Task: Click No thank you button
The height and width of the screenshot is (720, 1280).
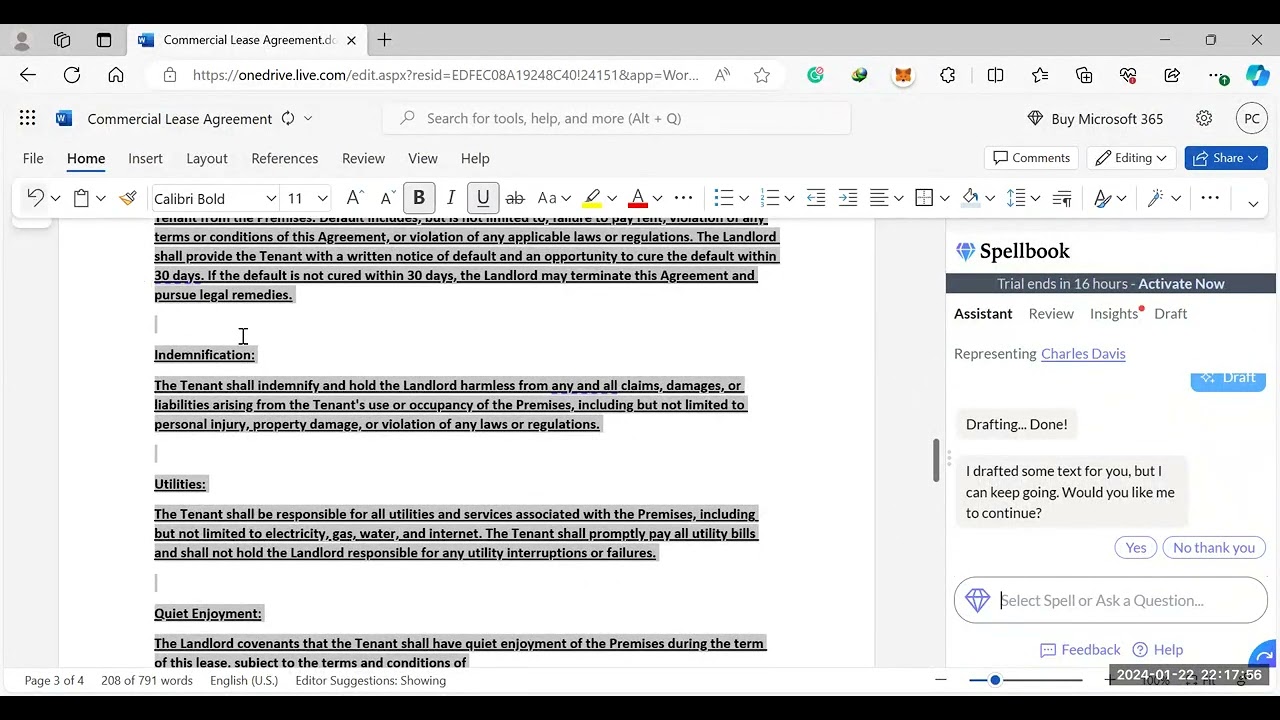Action: [1214, 547]
